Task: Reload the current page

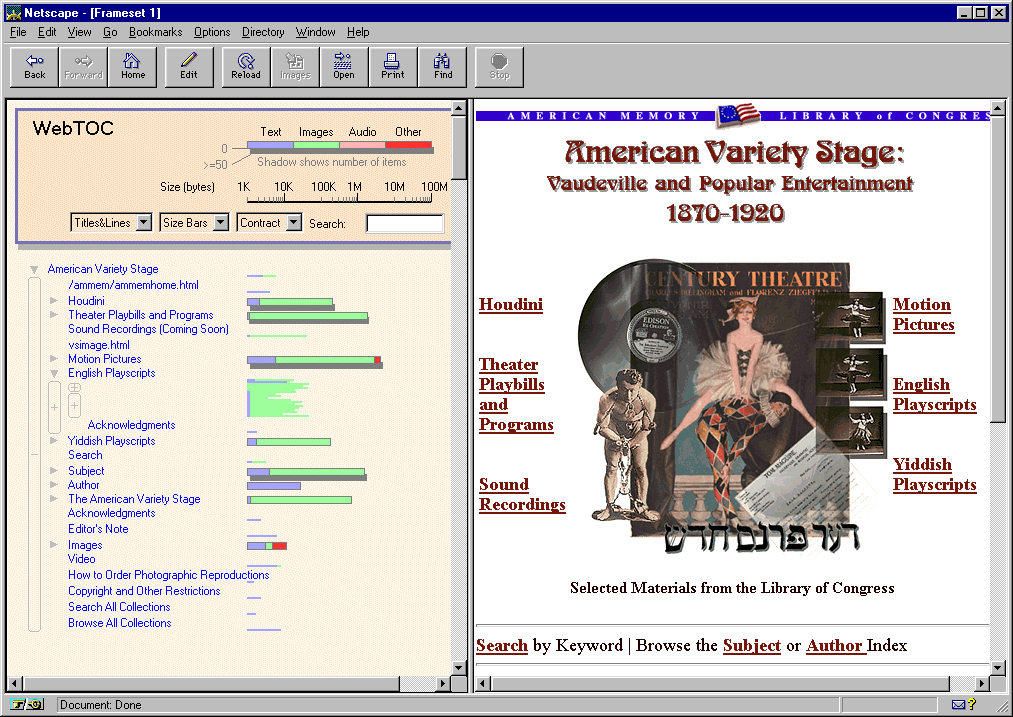Action: tap(246, 66)
